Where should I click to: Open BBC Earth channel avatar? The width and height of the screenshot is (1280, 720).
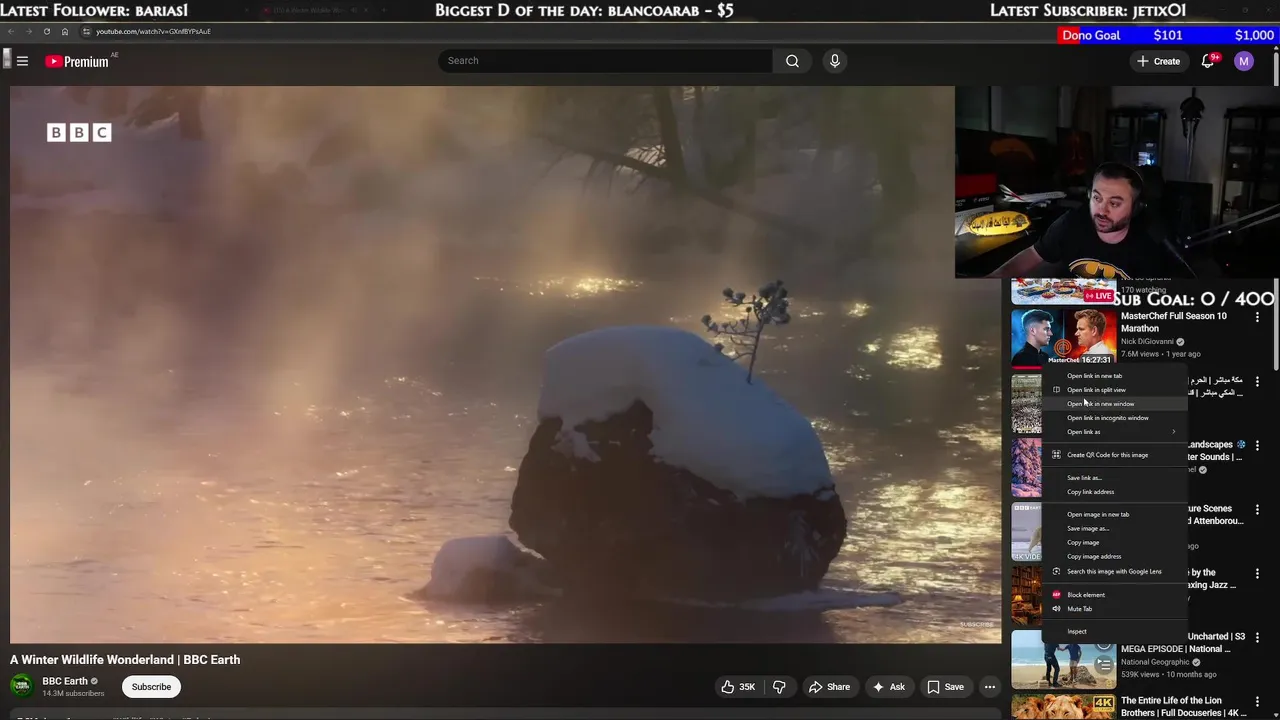point(21,686)
